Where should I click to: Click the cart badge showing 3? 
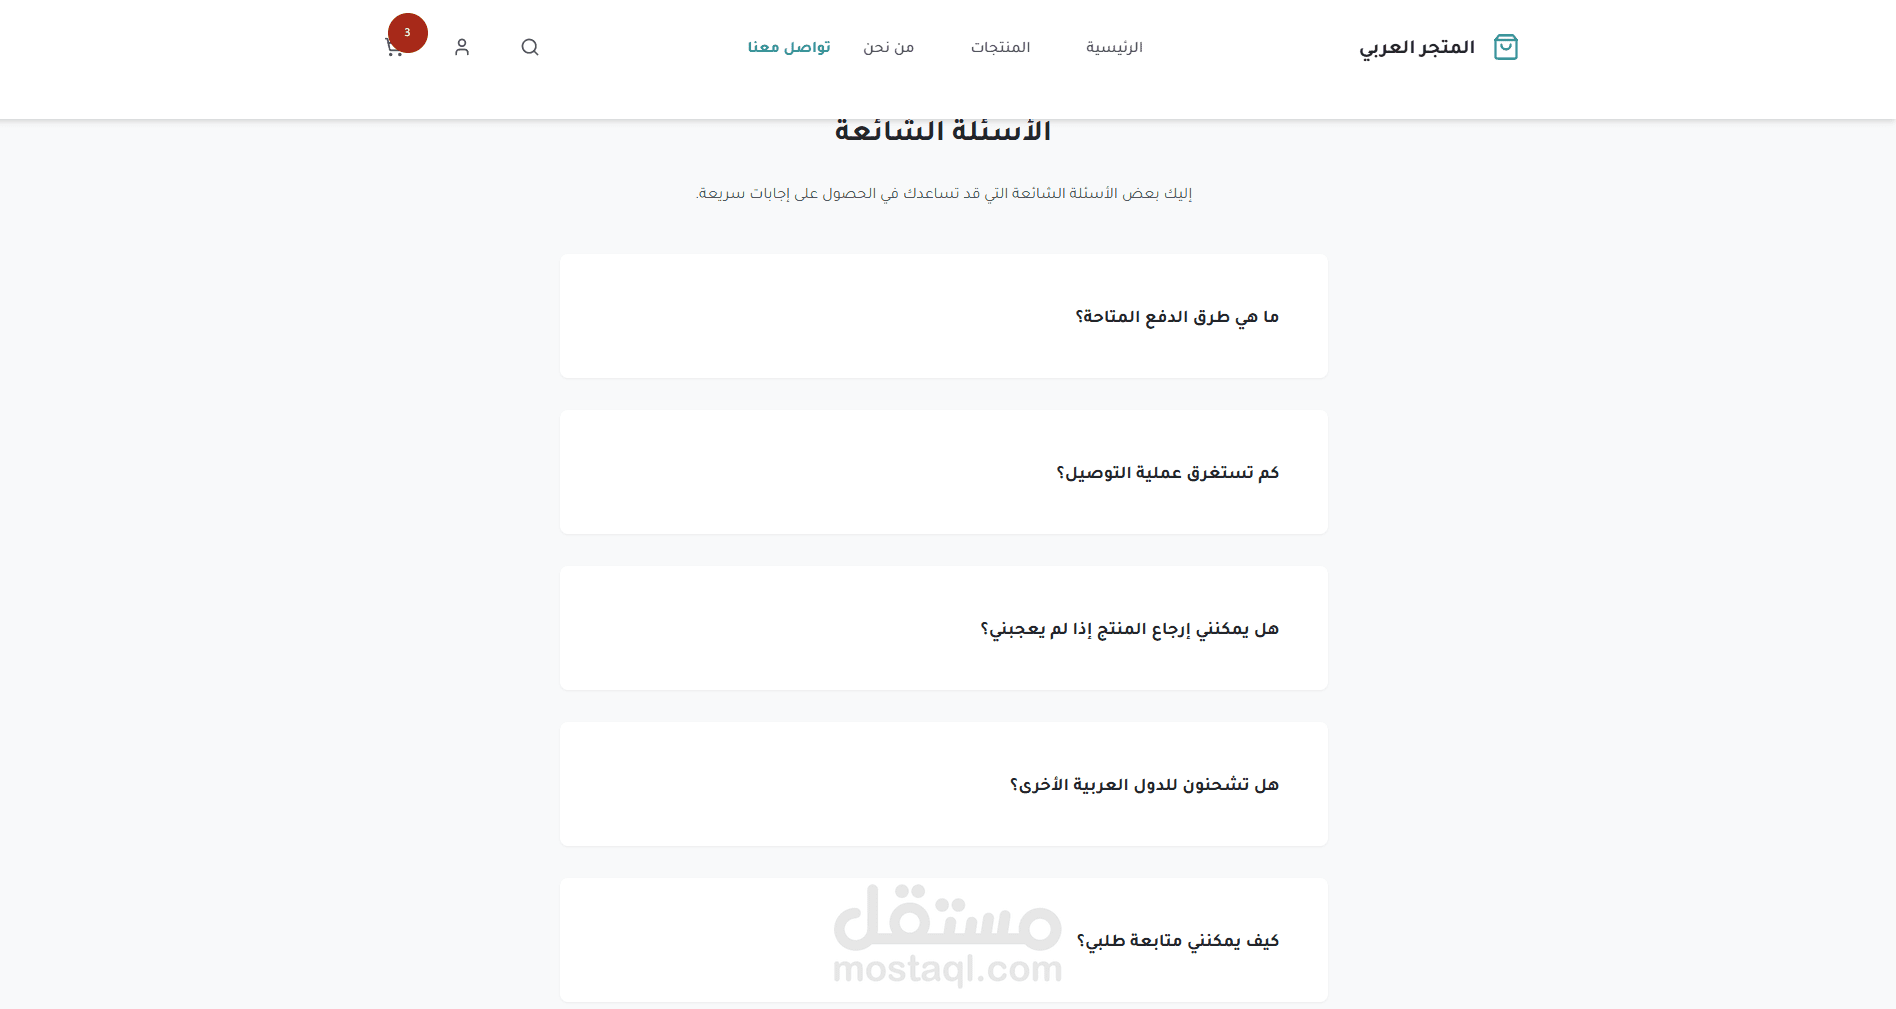pyautogui.click(x=408, y=33)
